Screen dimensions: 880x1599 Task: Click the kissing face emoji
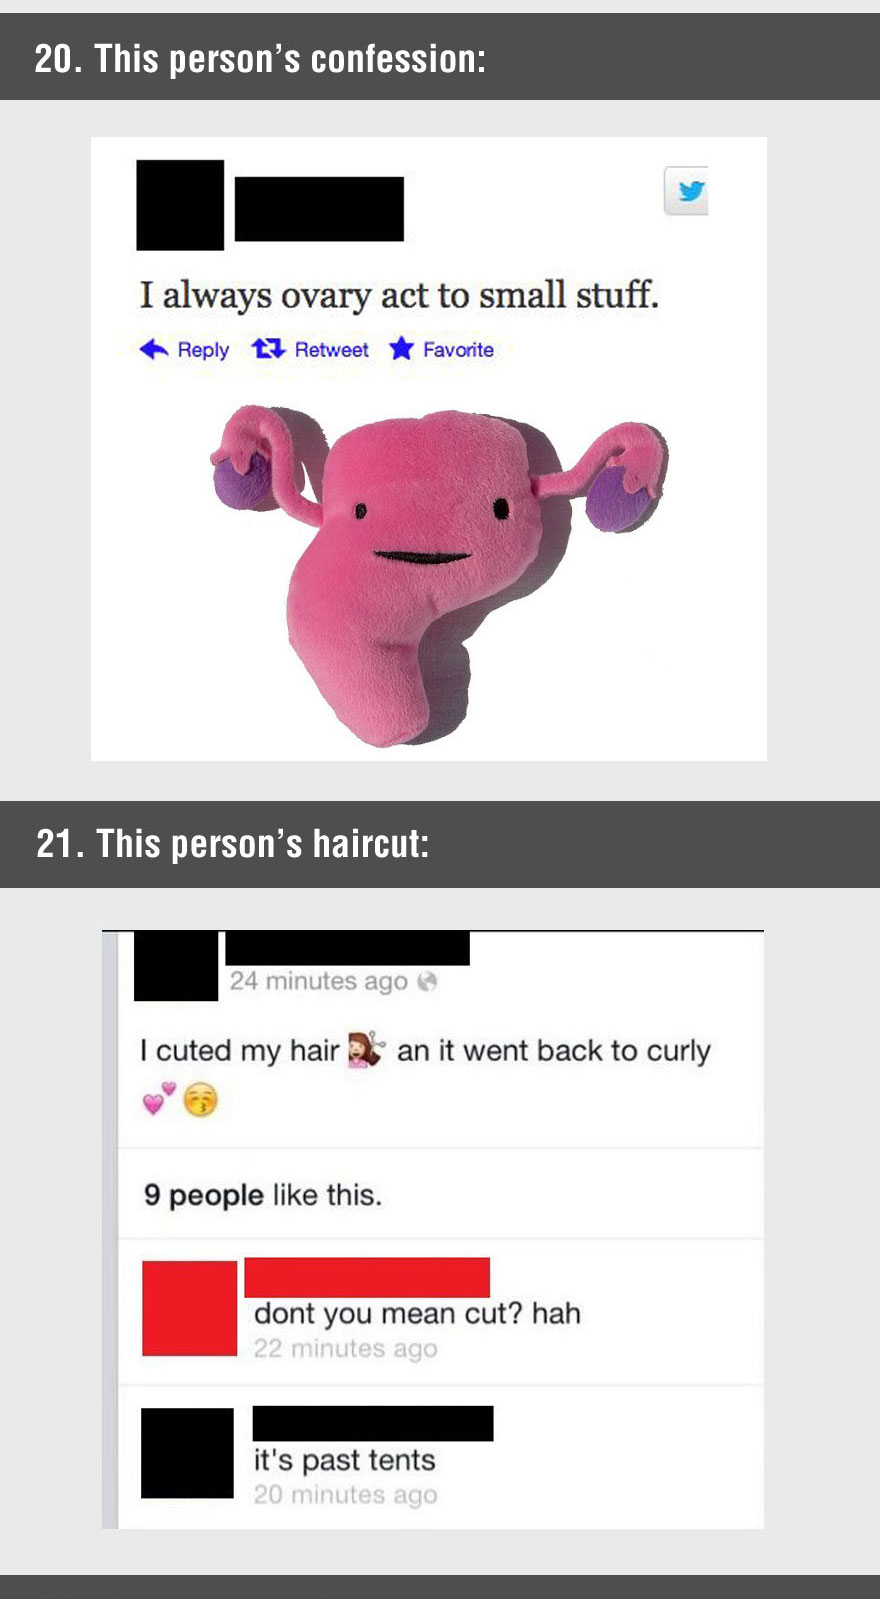click(201, 1099)
